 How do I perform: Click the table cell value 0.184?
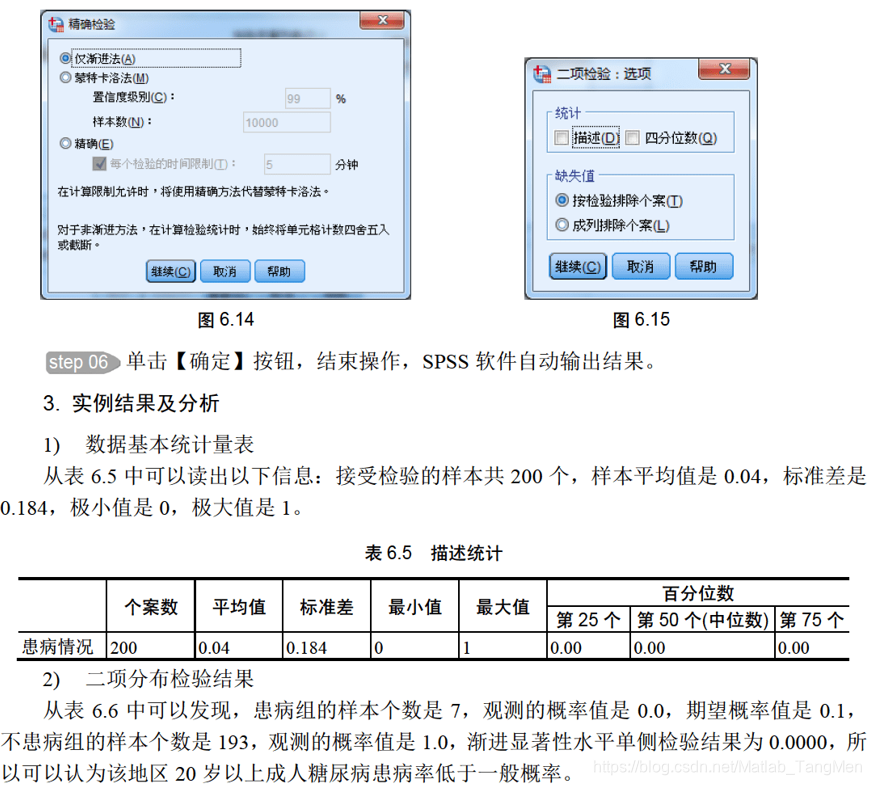[x=306, y=648]
